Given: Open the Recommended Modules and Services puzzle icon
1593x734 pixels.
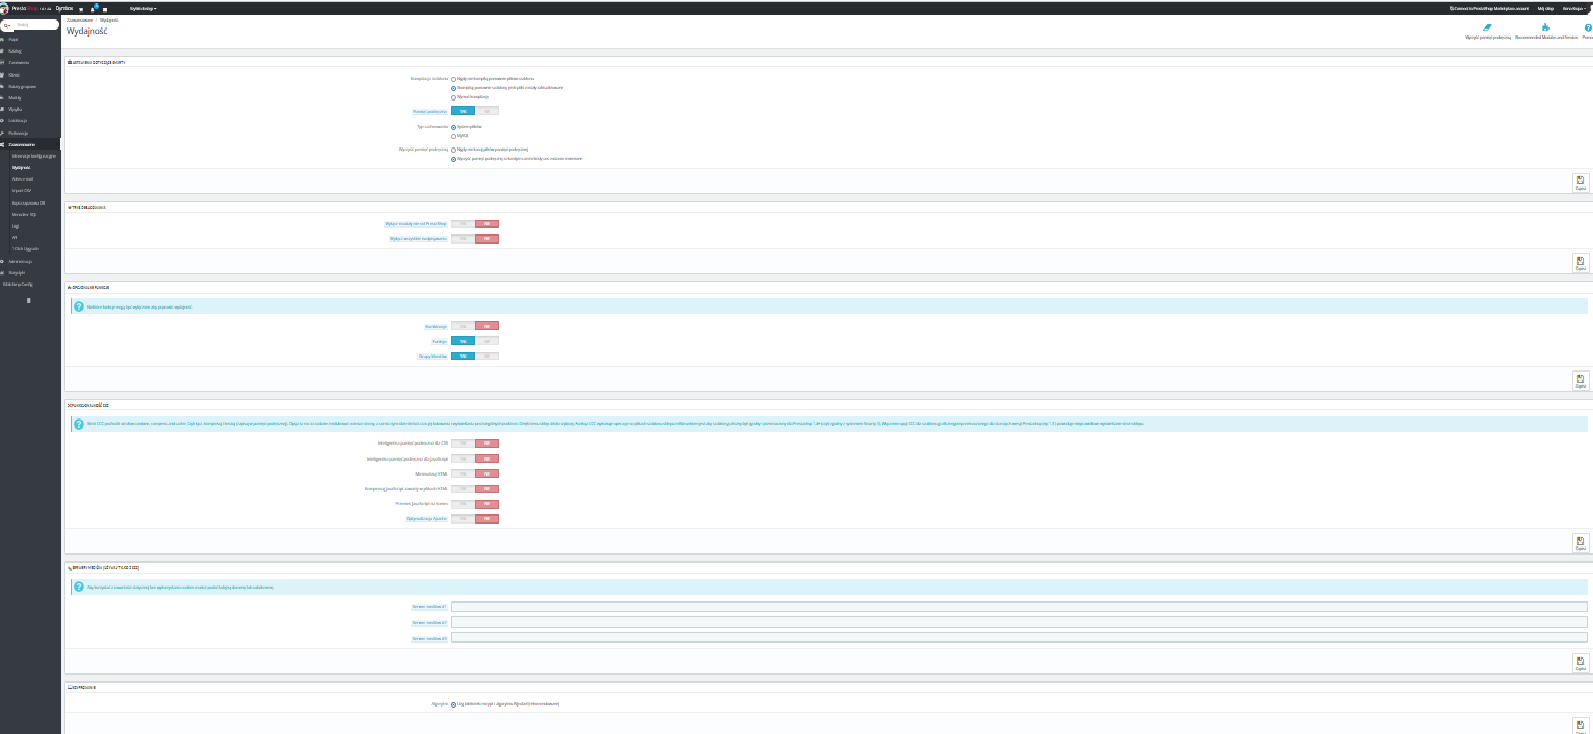Looking at the screenshot, I should pyautogui.click(x=1546, y=27).
